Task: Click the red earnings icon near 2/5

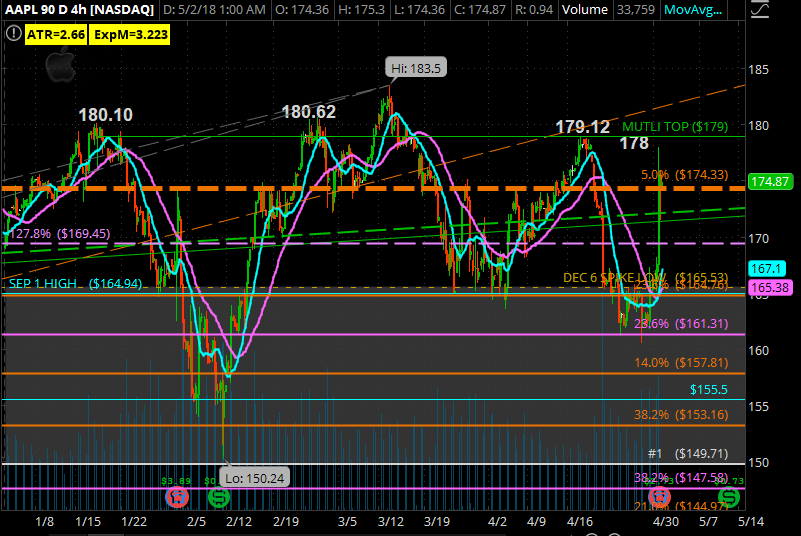Action: [x=177, y=497]
